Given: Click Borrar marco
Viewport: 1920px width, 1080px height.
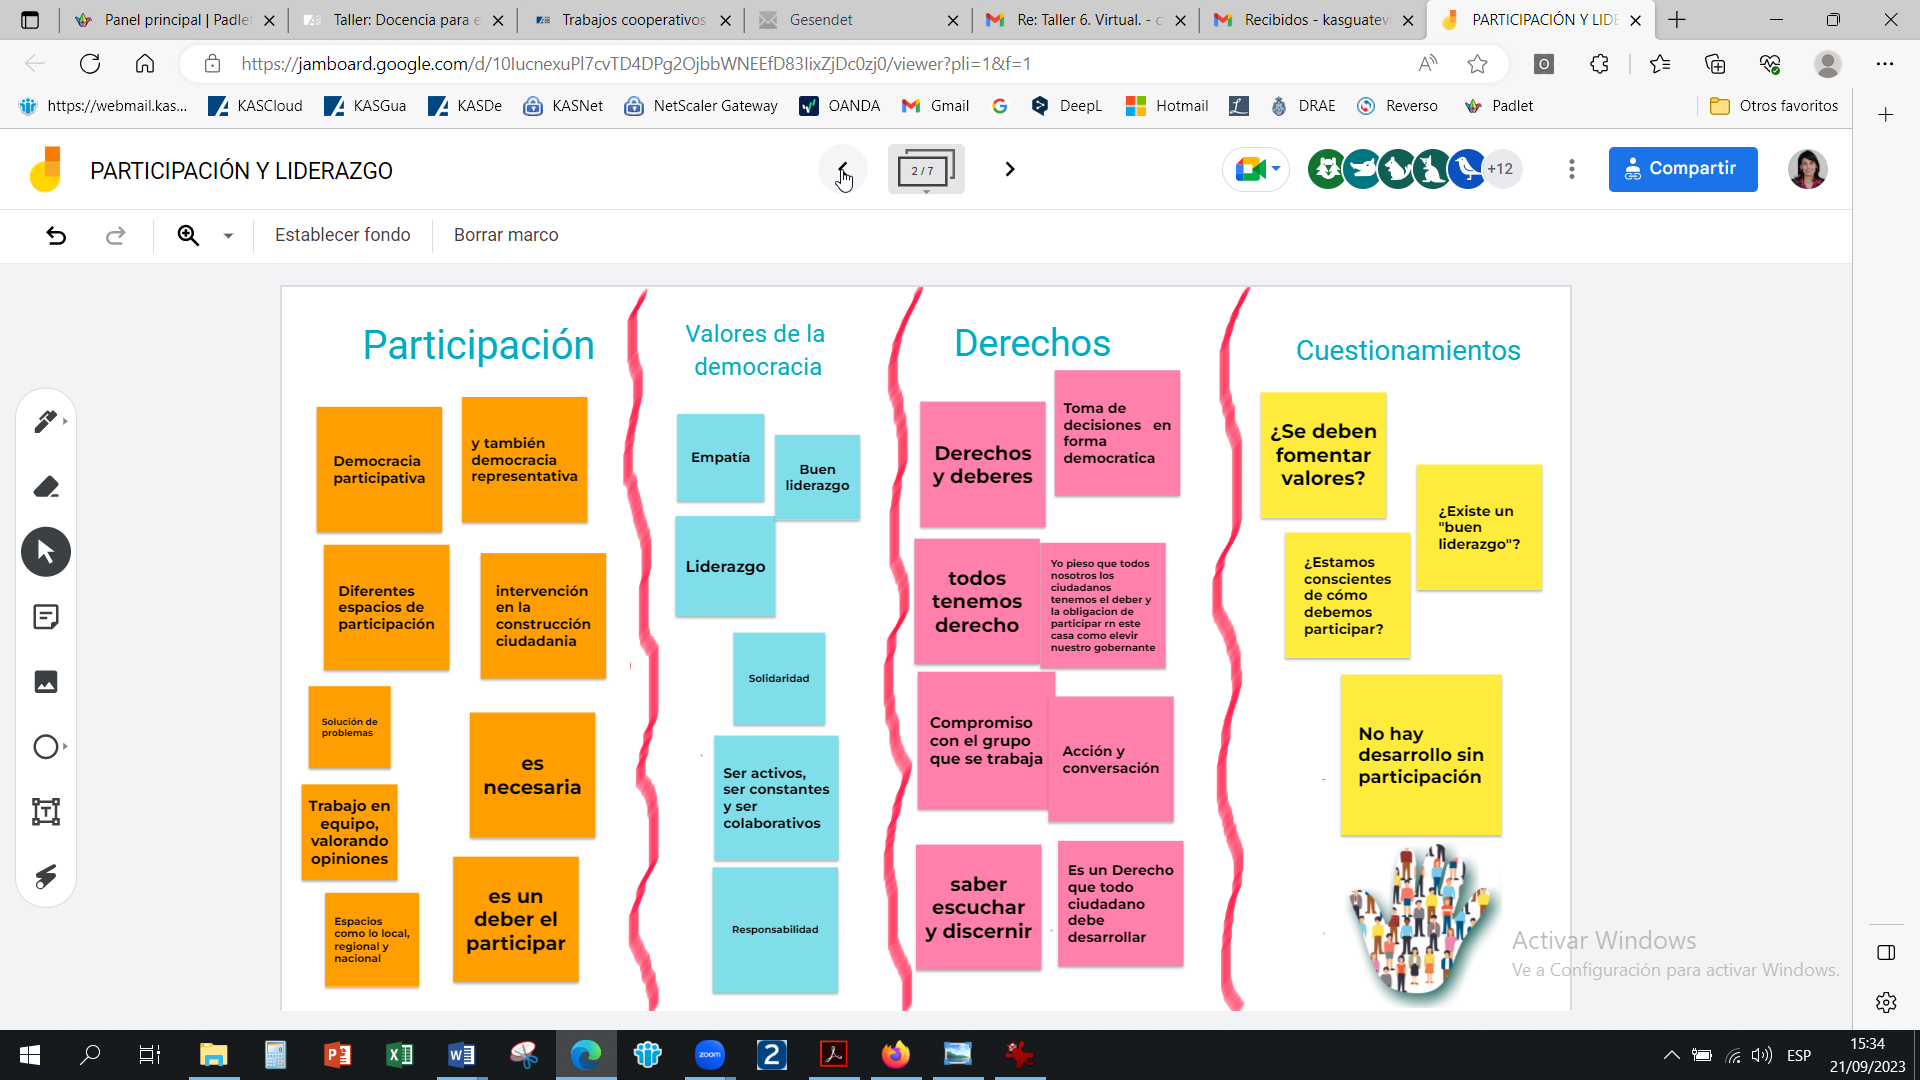Looking at the screenshot, I should pyautogui.click(x=506, y=235).
